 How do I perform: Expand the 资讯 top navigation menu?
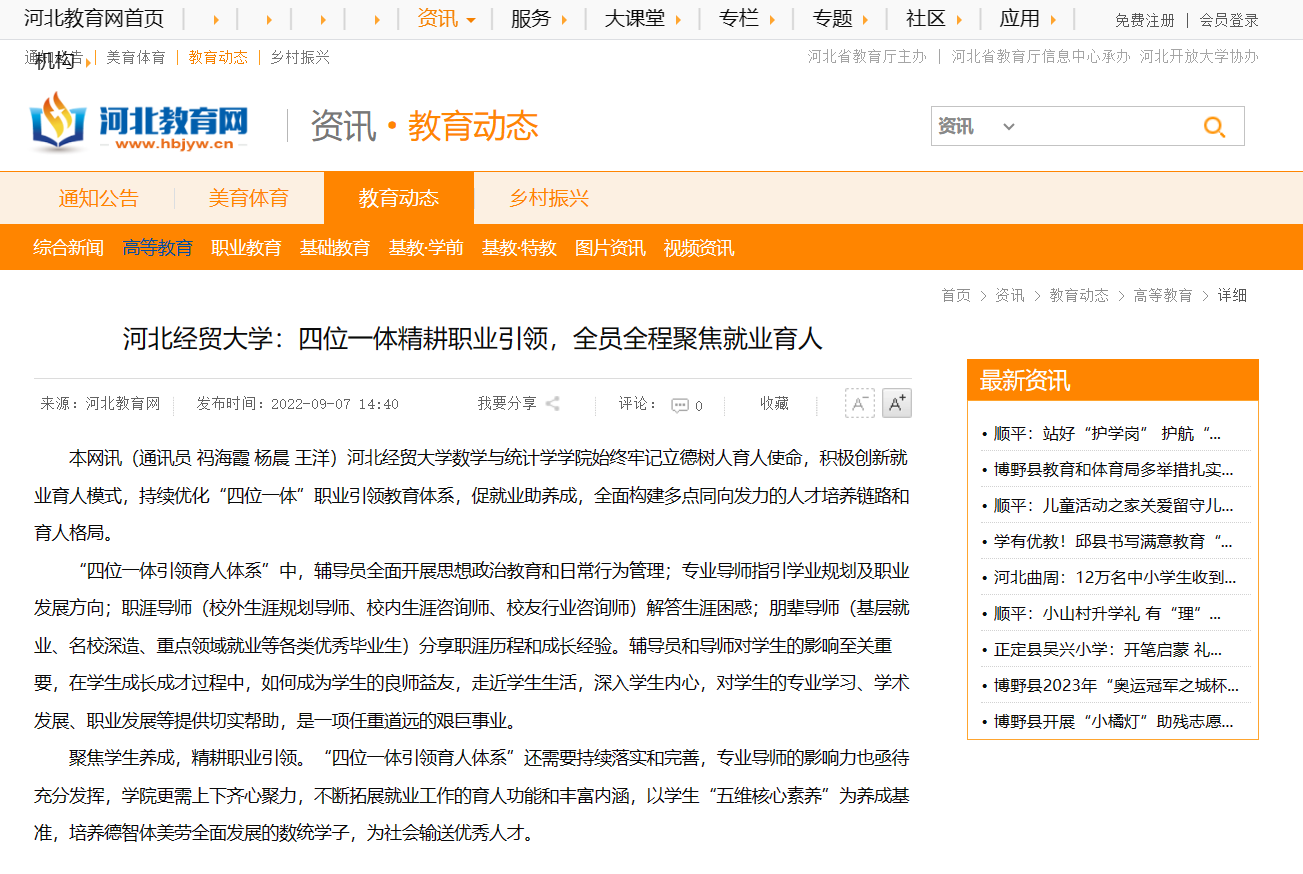coord(446,19)
